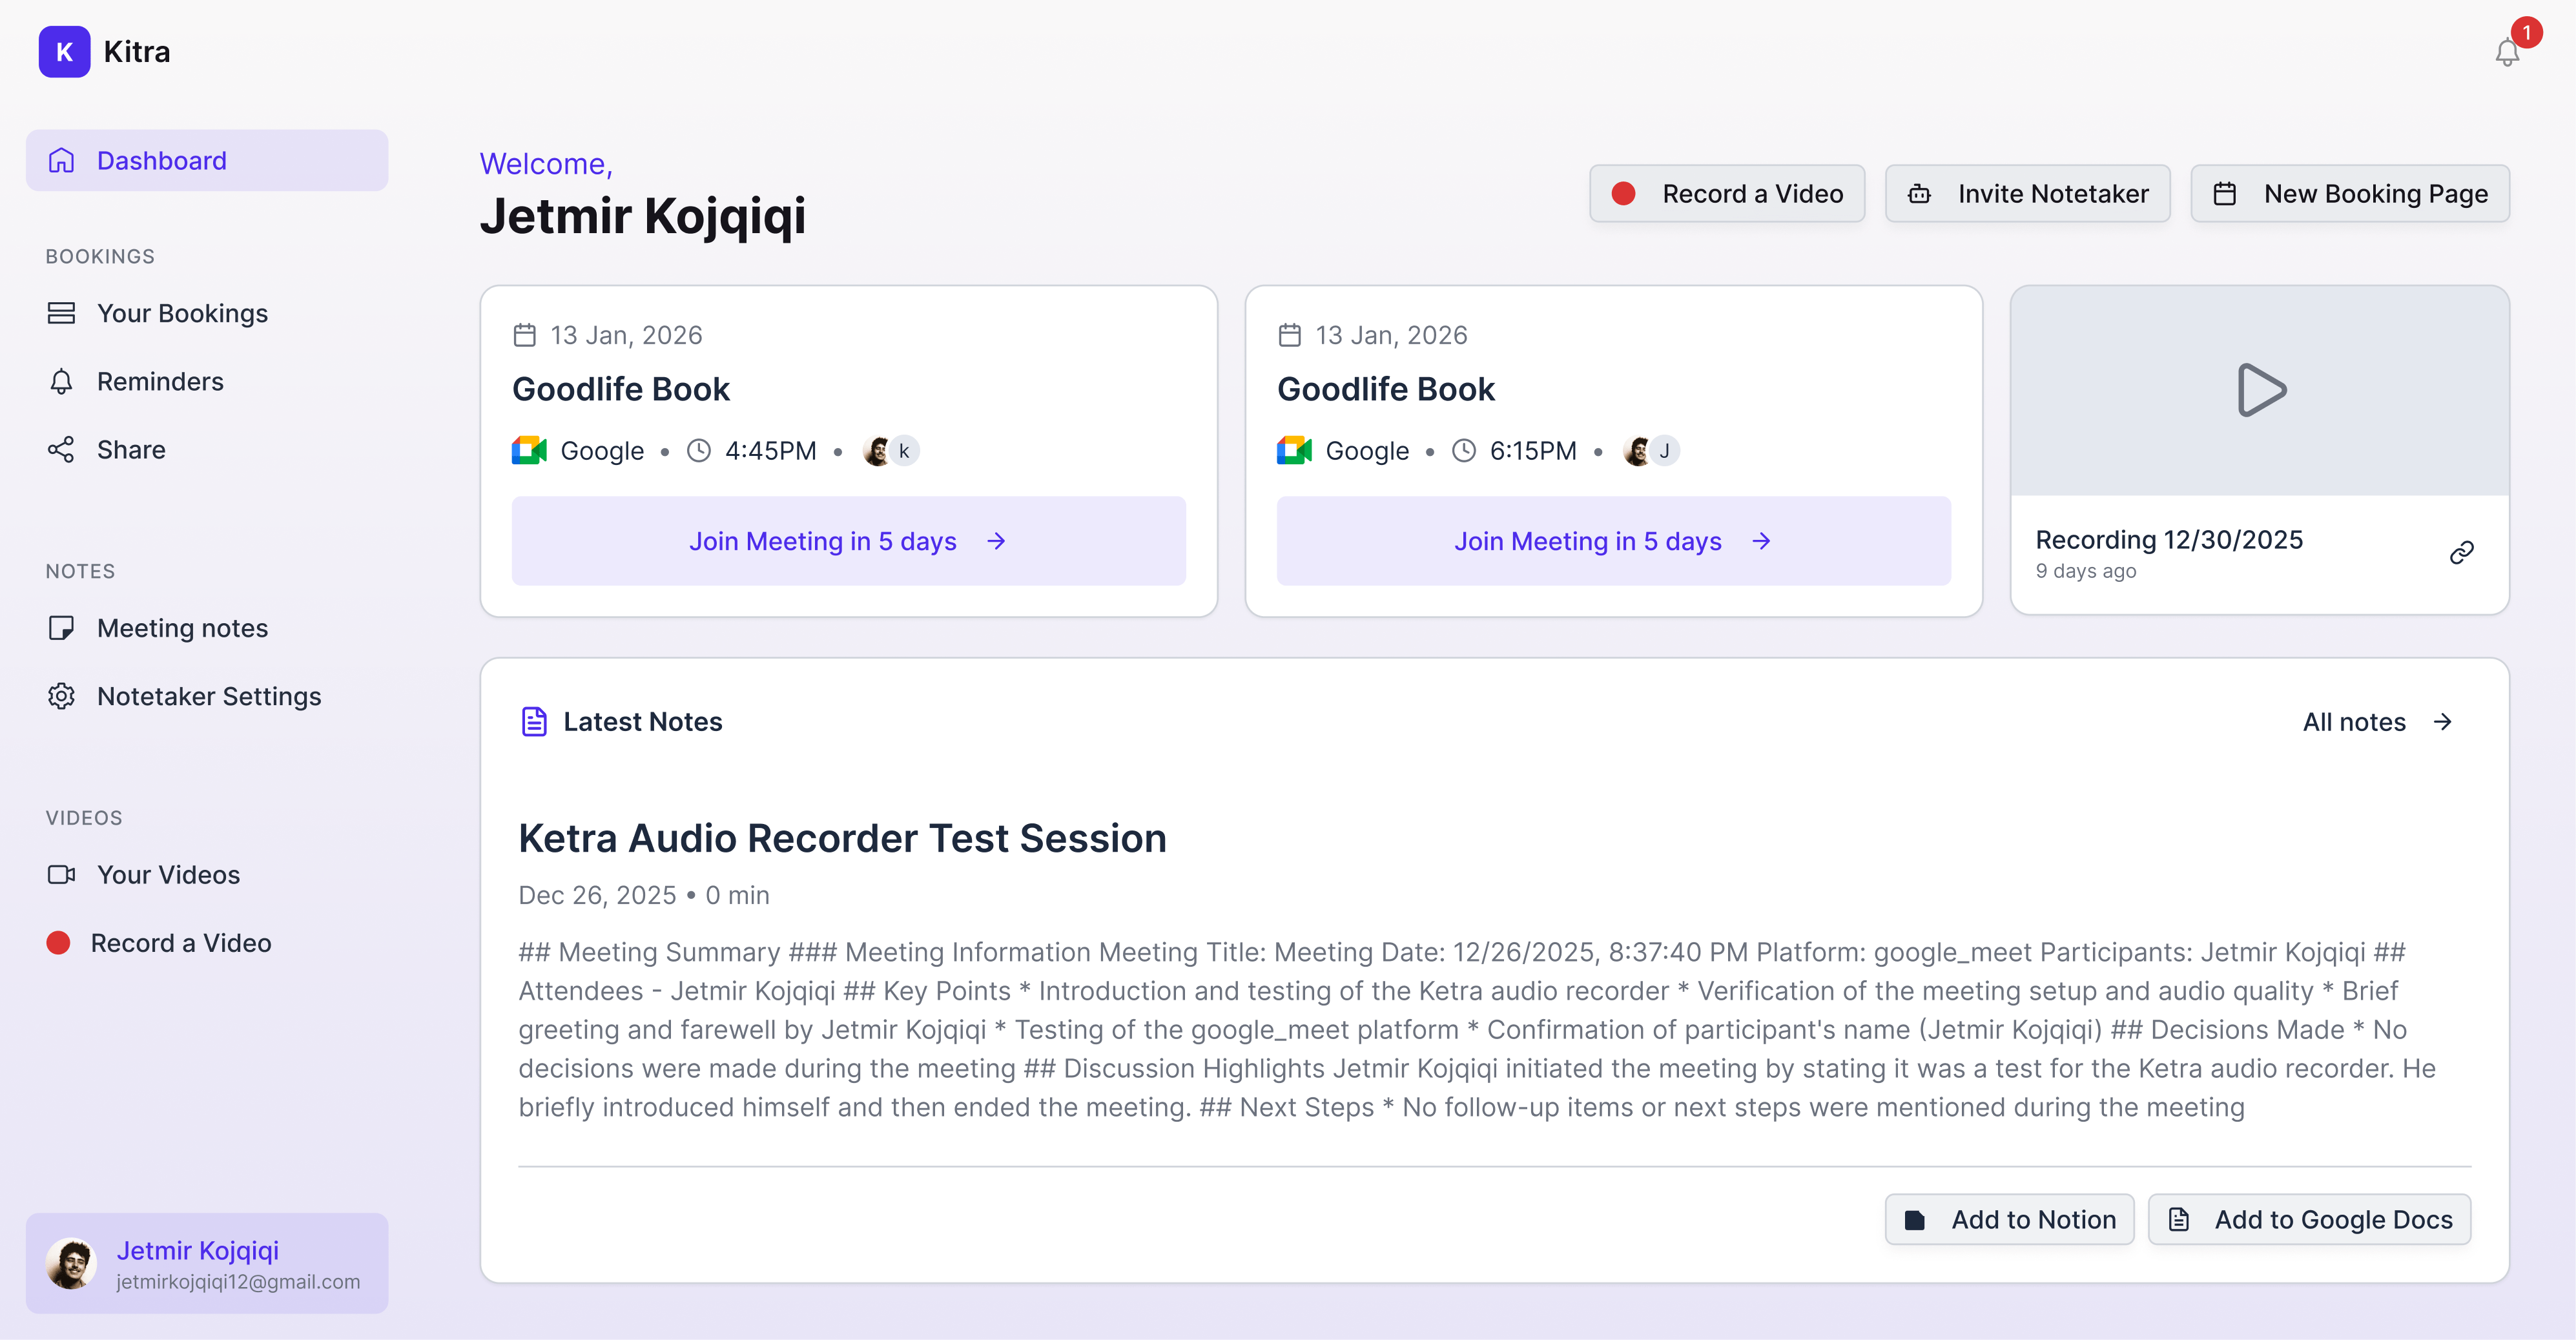Screen dimensions: 2576x1340
Task: Click the Share icon in sidebar
Action: click(x=62, y=449)
